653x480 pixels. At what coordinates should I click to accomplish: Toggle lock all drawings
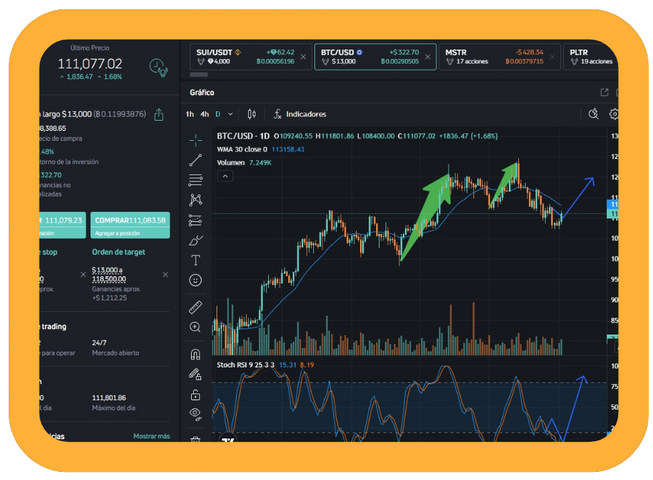(196, 395)
